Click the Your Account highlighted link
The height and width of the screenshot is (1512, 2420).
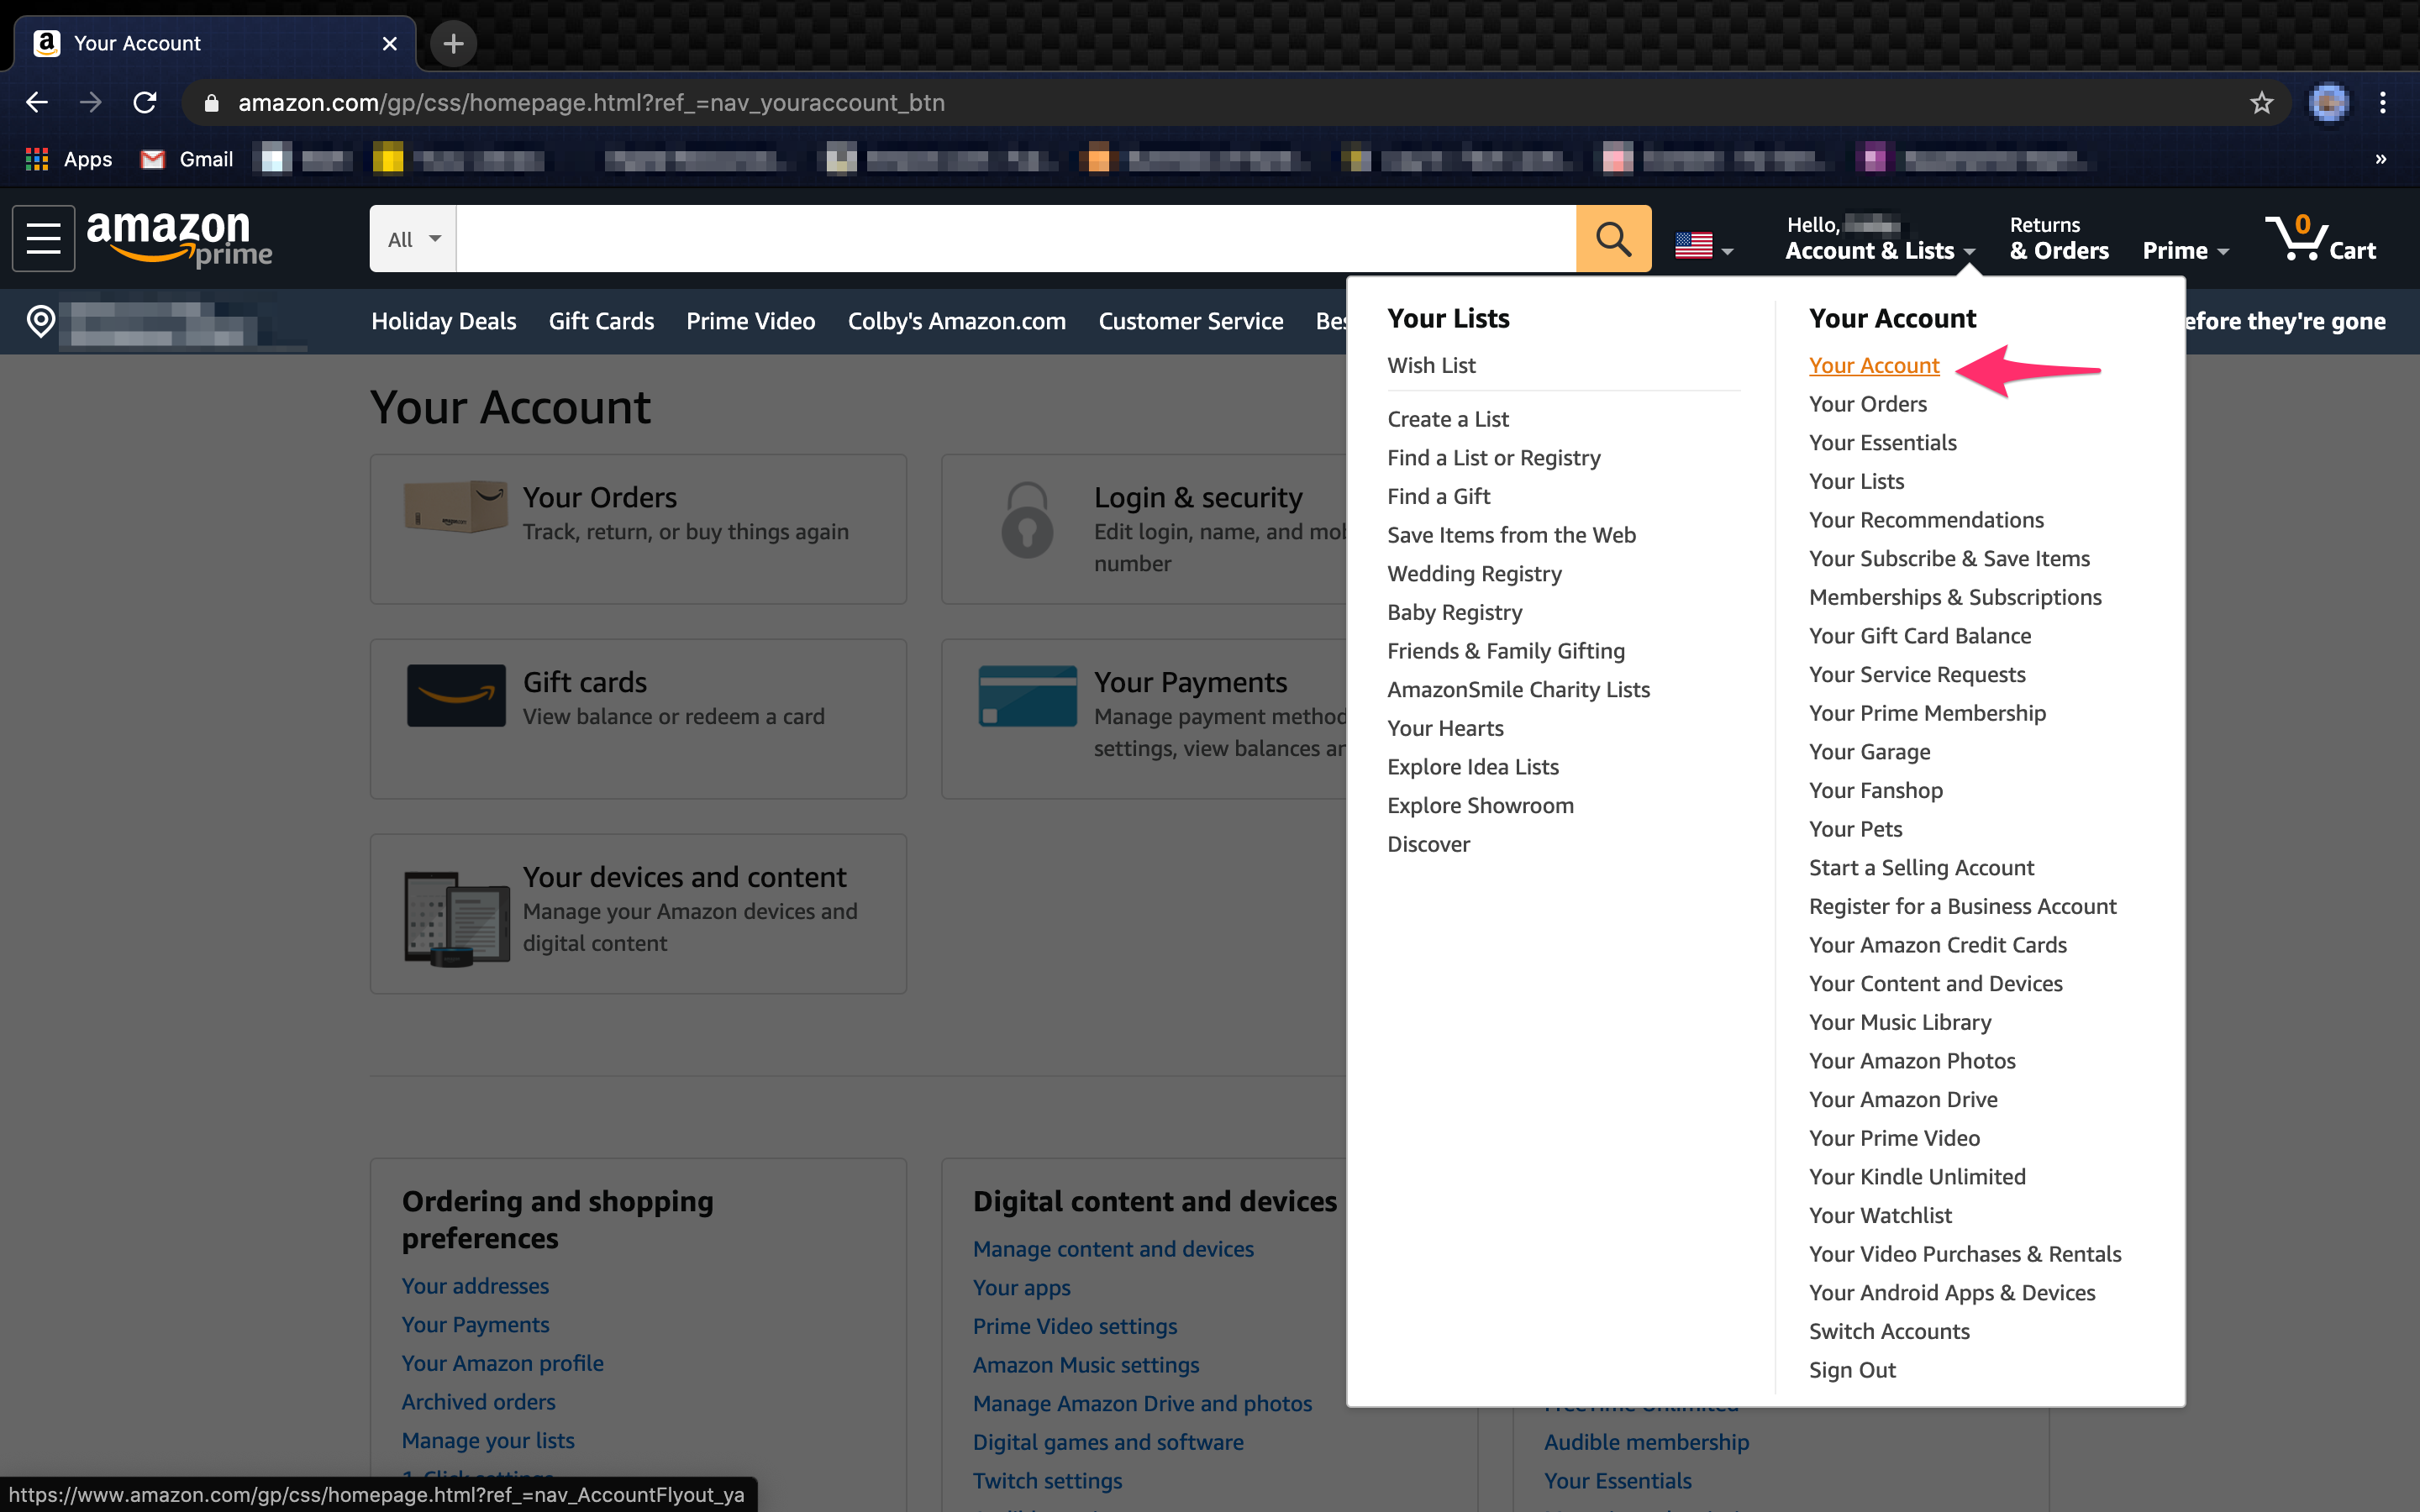[x=1875, y=364]
